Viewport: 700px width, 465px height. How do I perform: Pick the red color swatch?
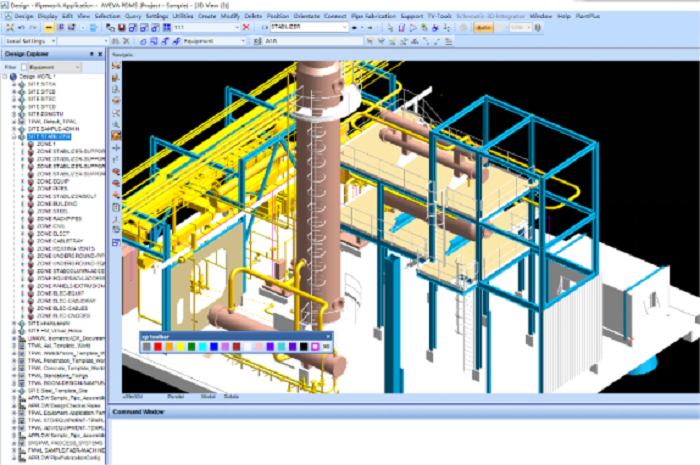(x=157, y=346)
